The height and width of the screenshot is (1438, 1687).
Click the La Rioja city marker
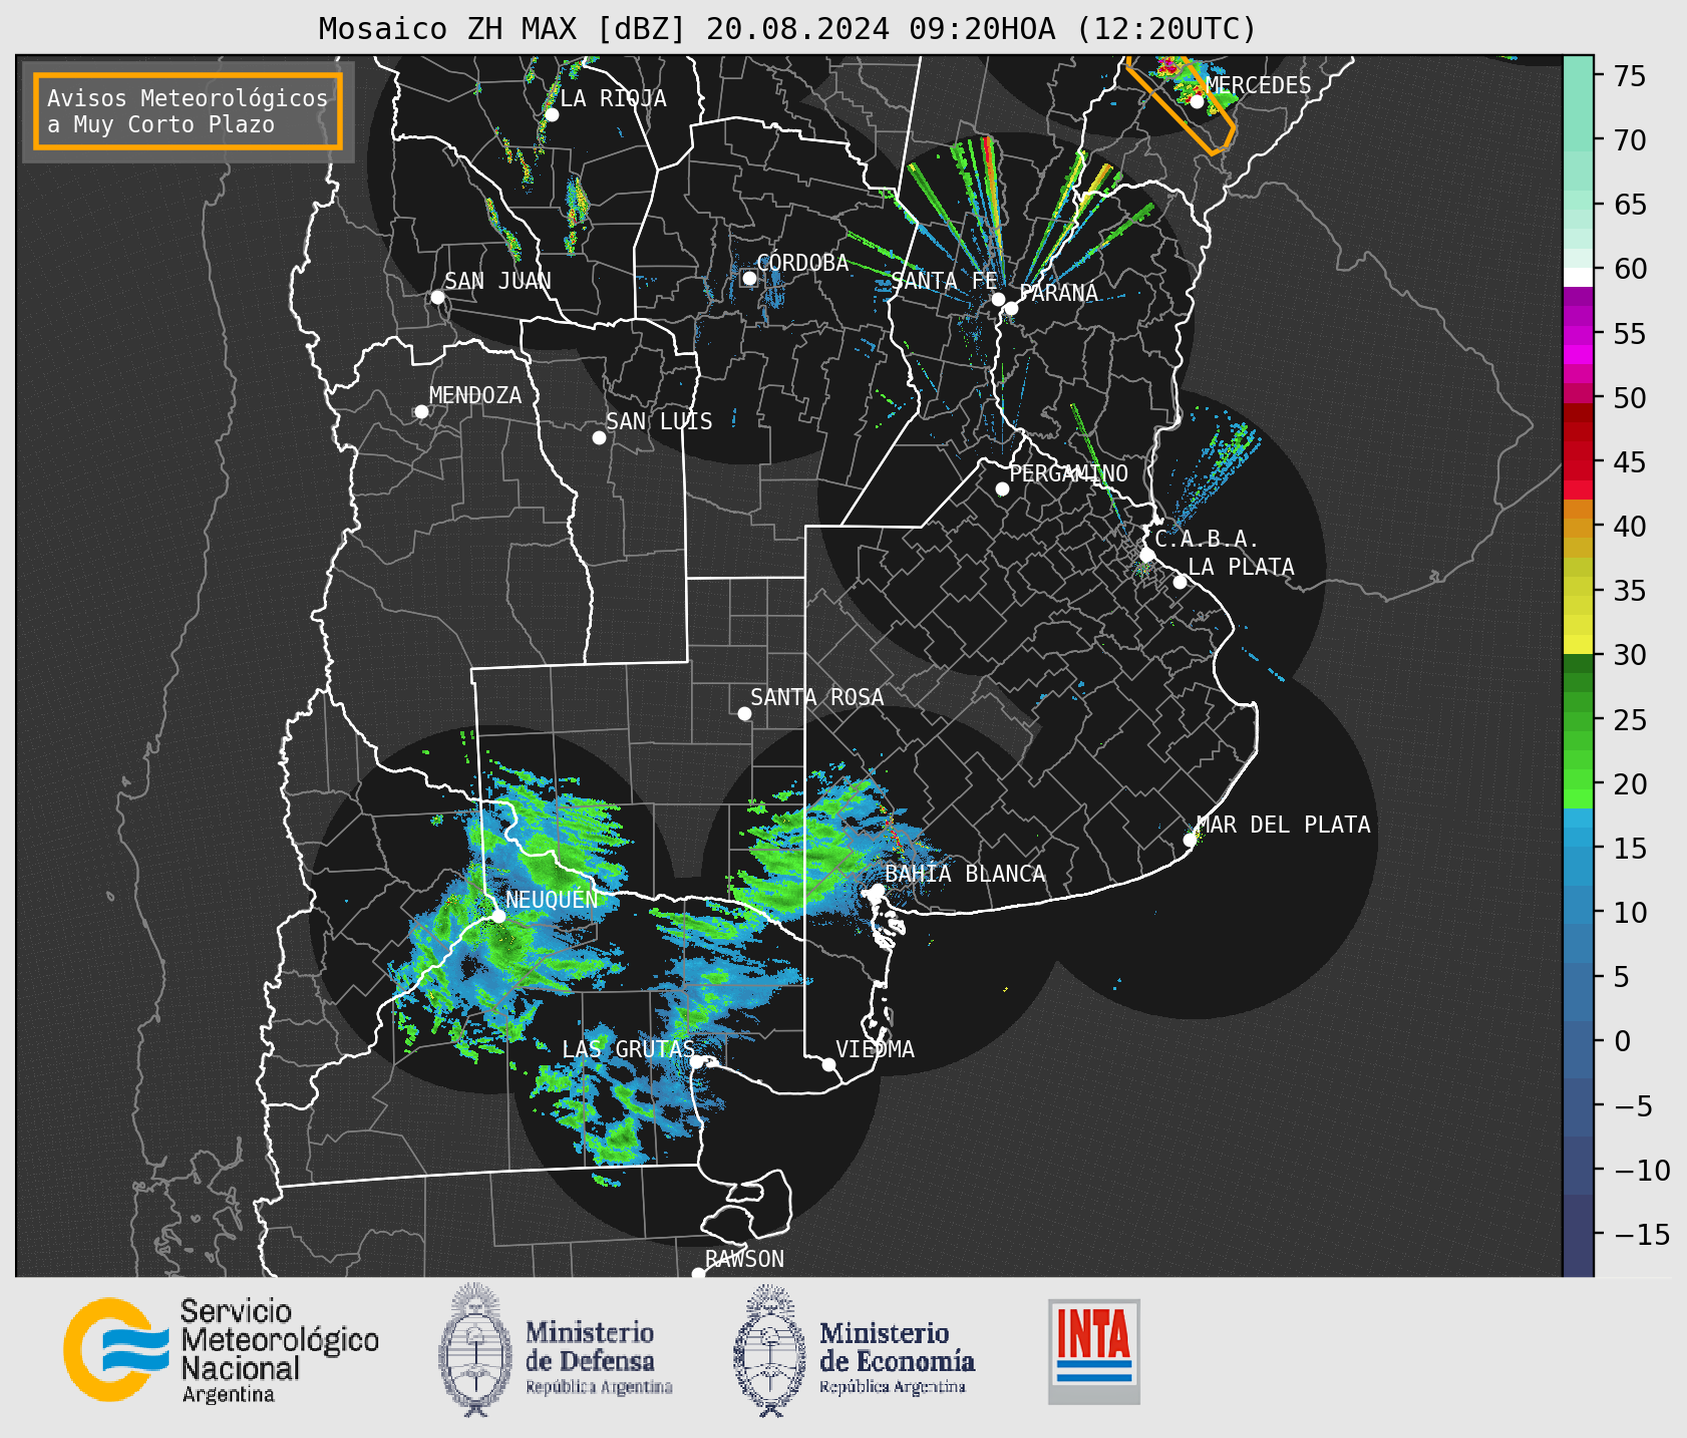551,115
